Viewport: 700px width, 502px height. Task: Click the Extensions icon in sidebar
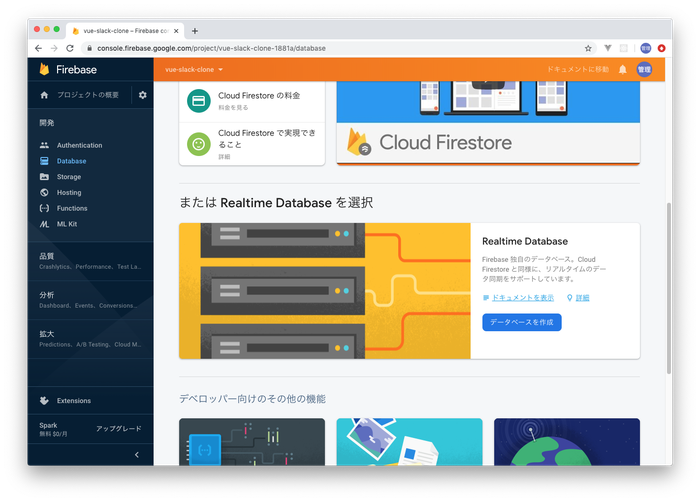point(44,401)
